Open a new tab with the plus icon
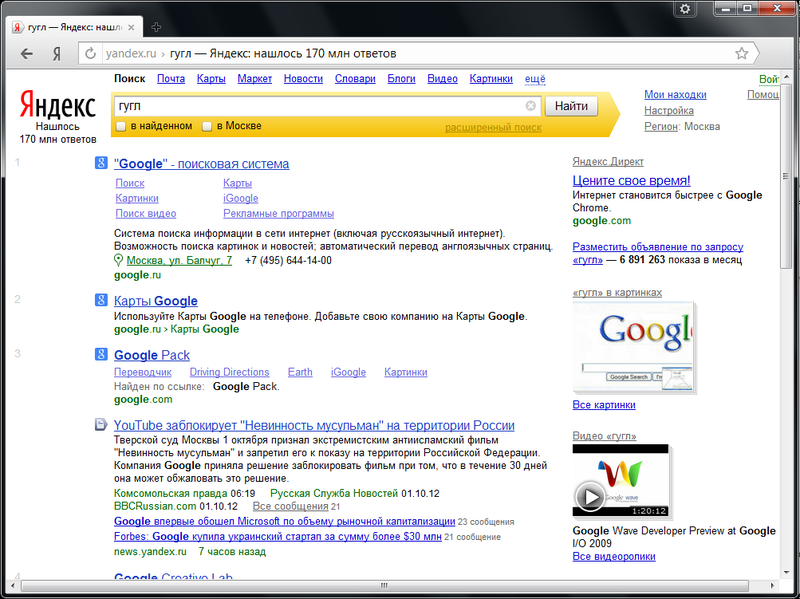 (x=156, y=27)
